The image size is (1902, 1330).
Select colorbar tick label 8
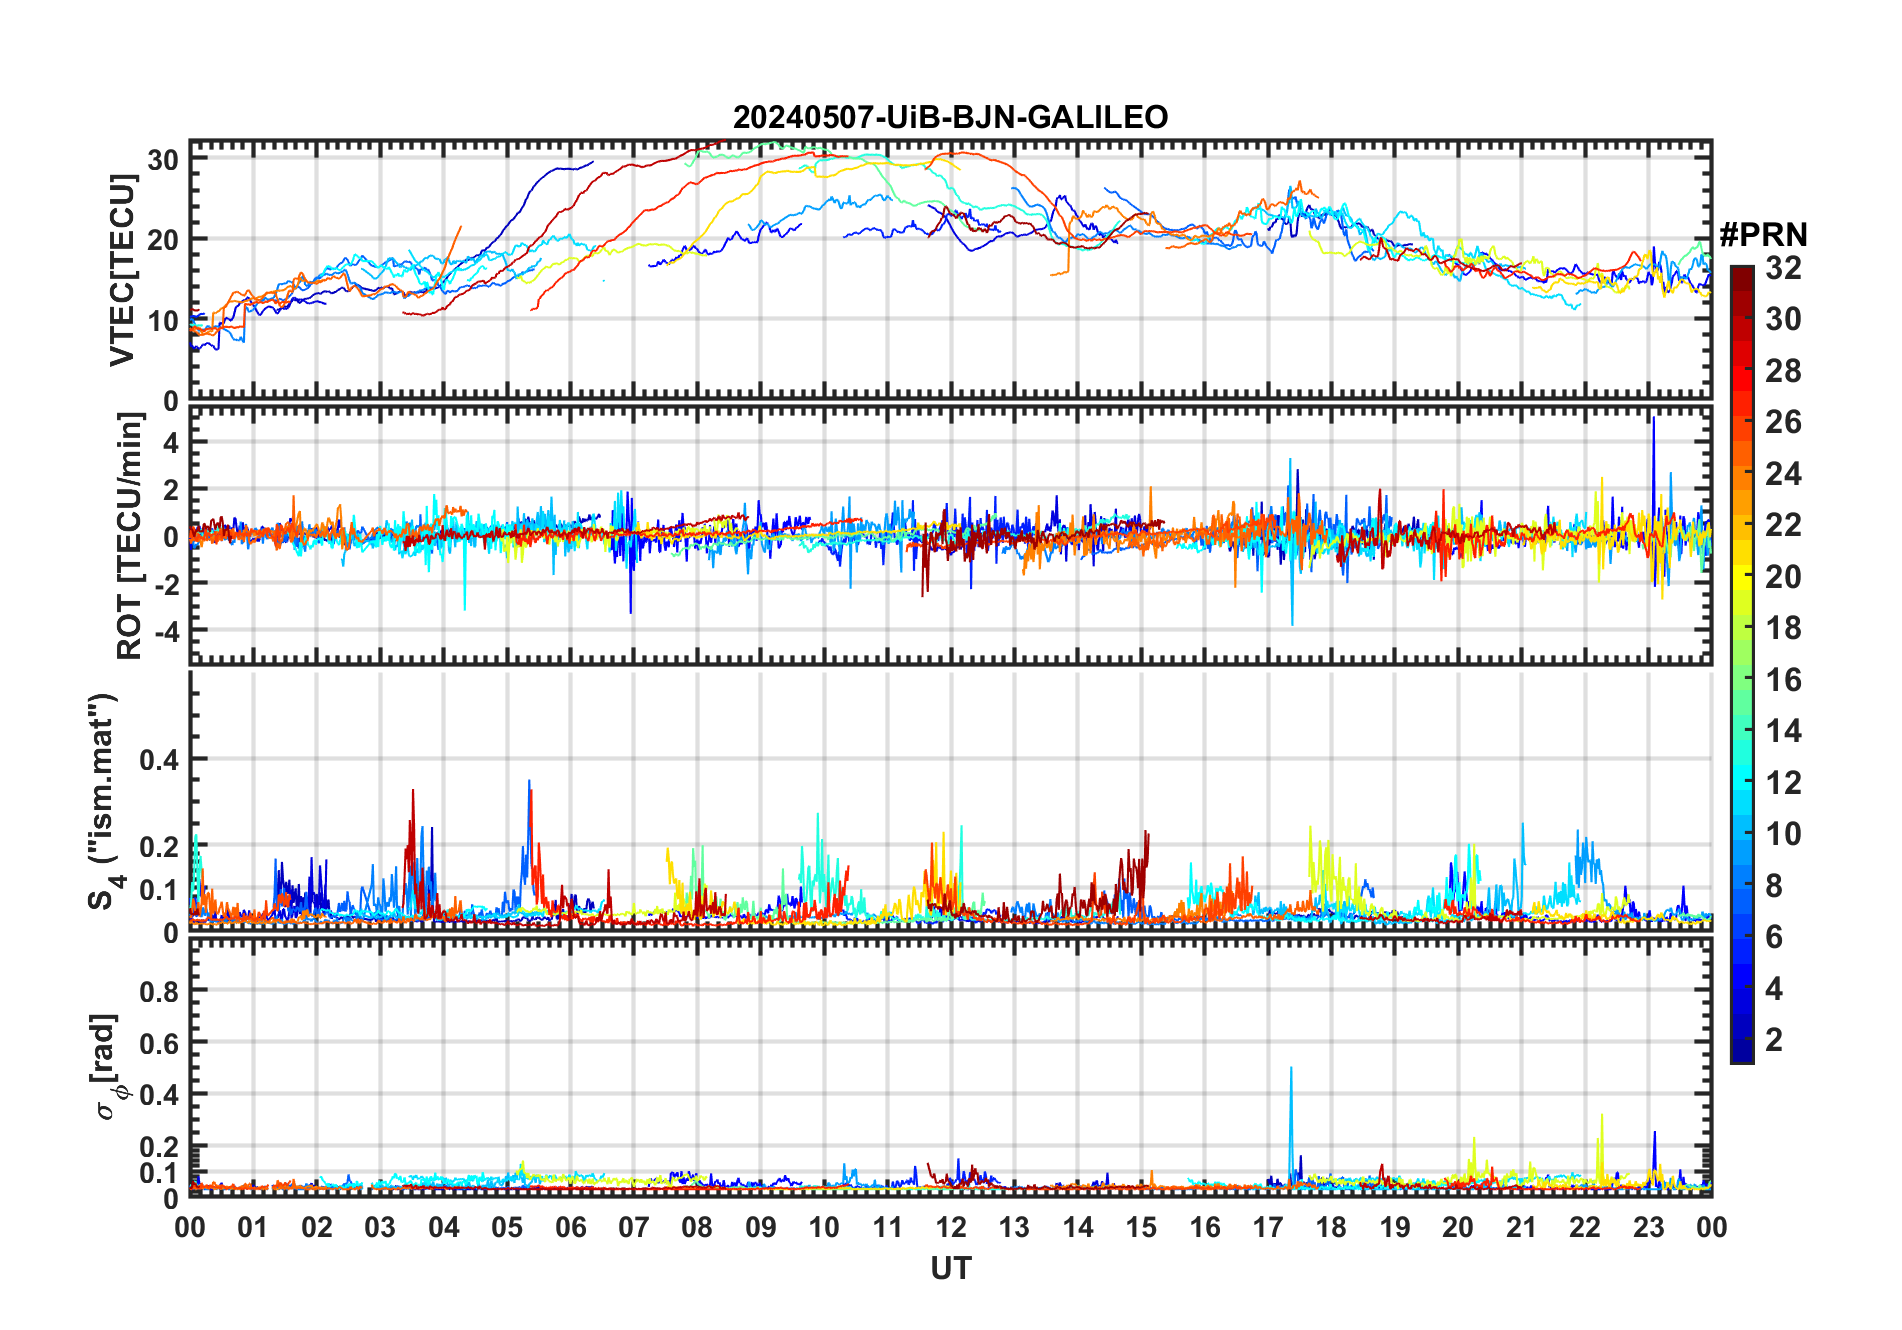pyautogui.click(x=1774, y=886)
